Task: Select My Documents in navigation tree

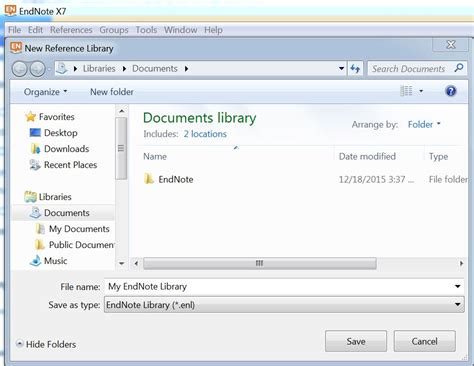Action: tap(79, 229)
